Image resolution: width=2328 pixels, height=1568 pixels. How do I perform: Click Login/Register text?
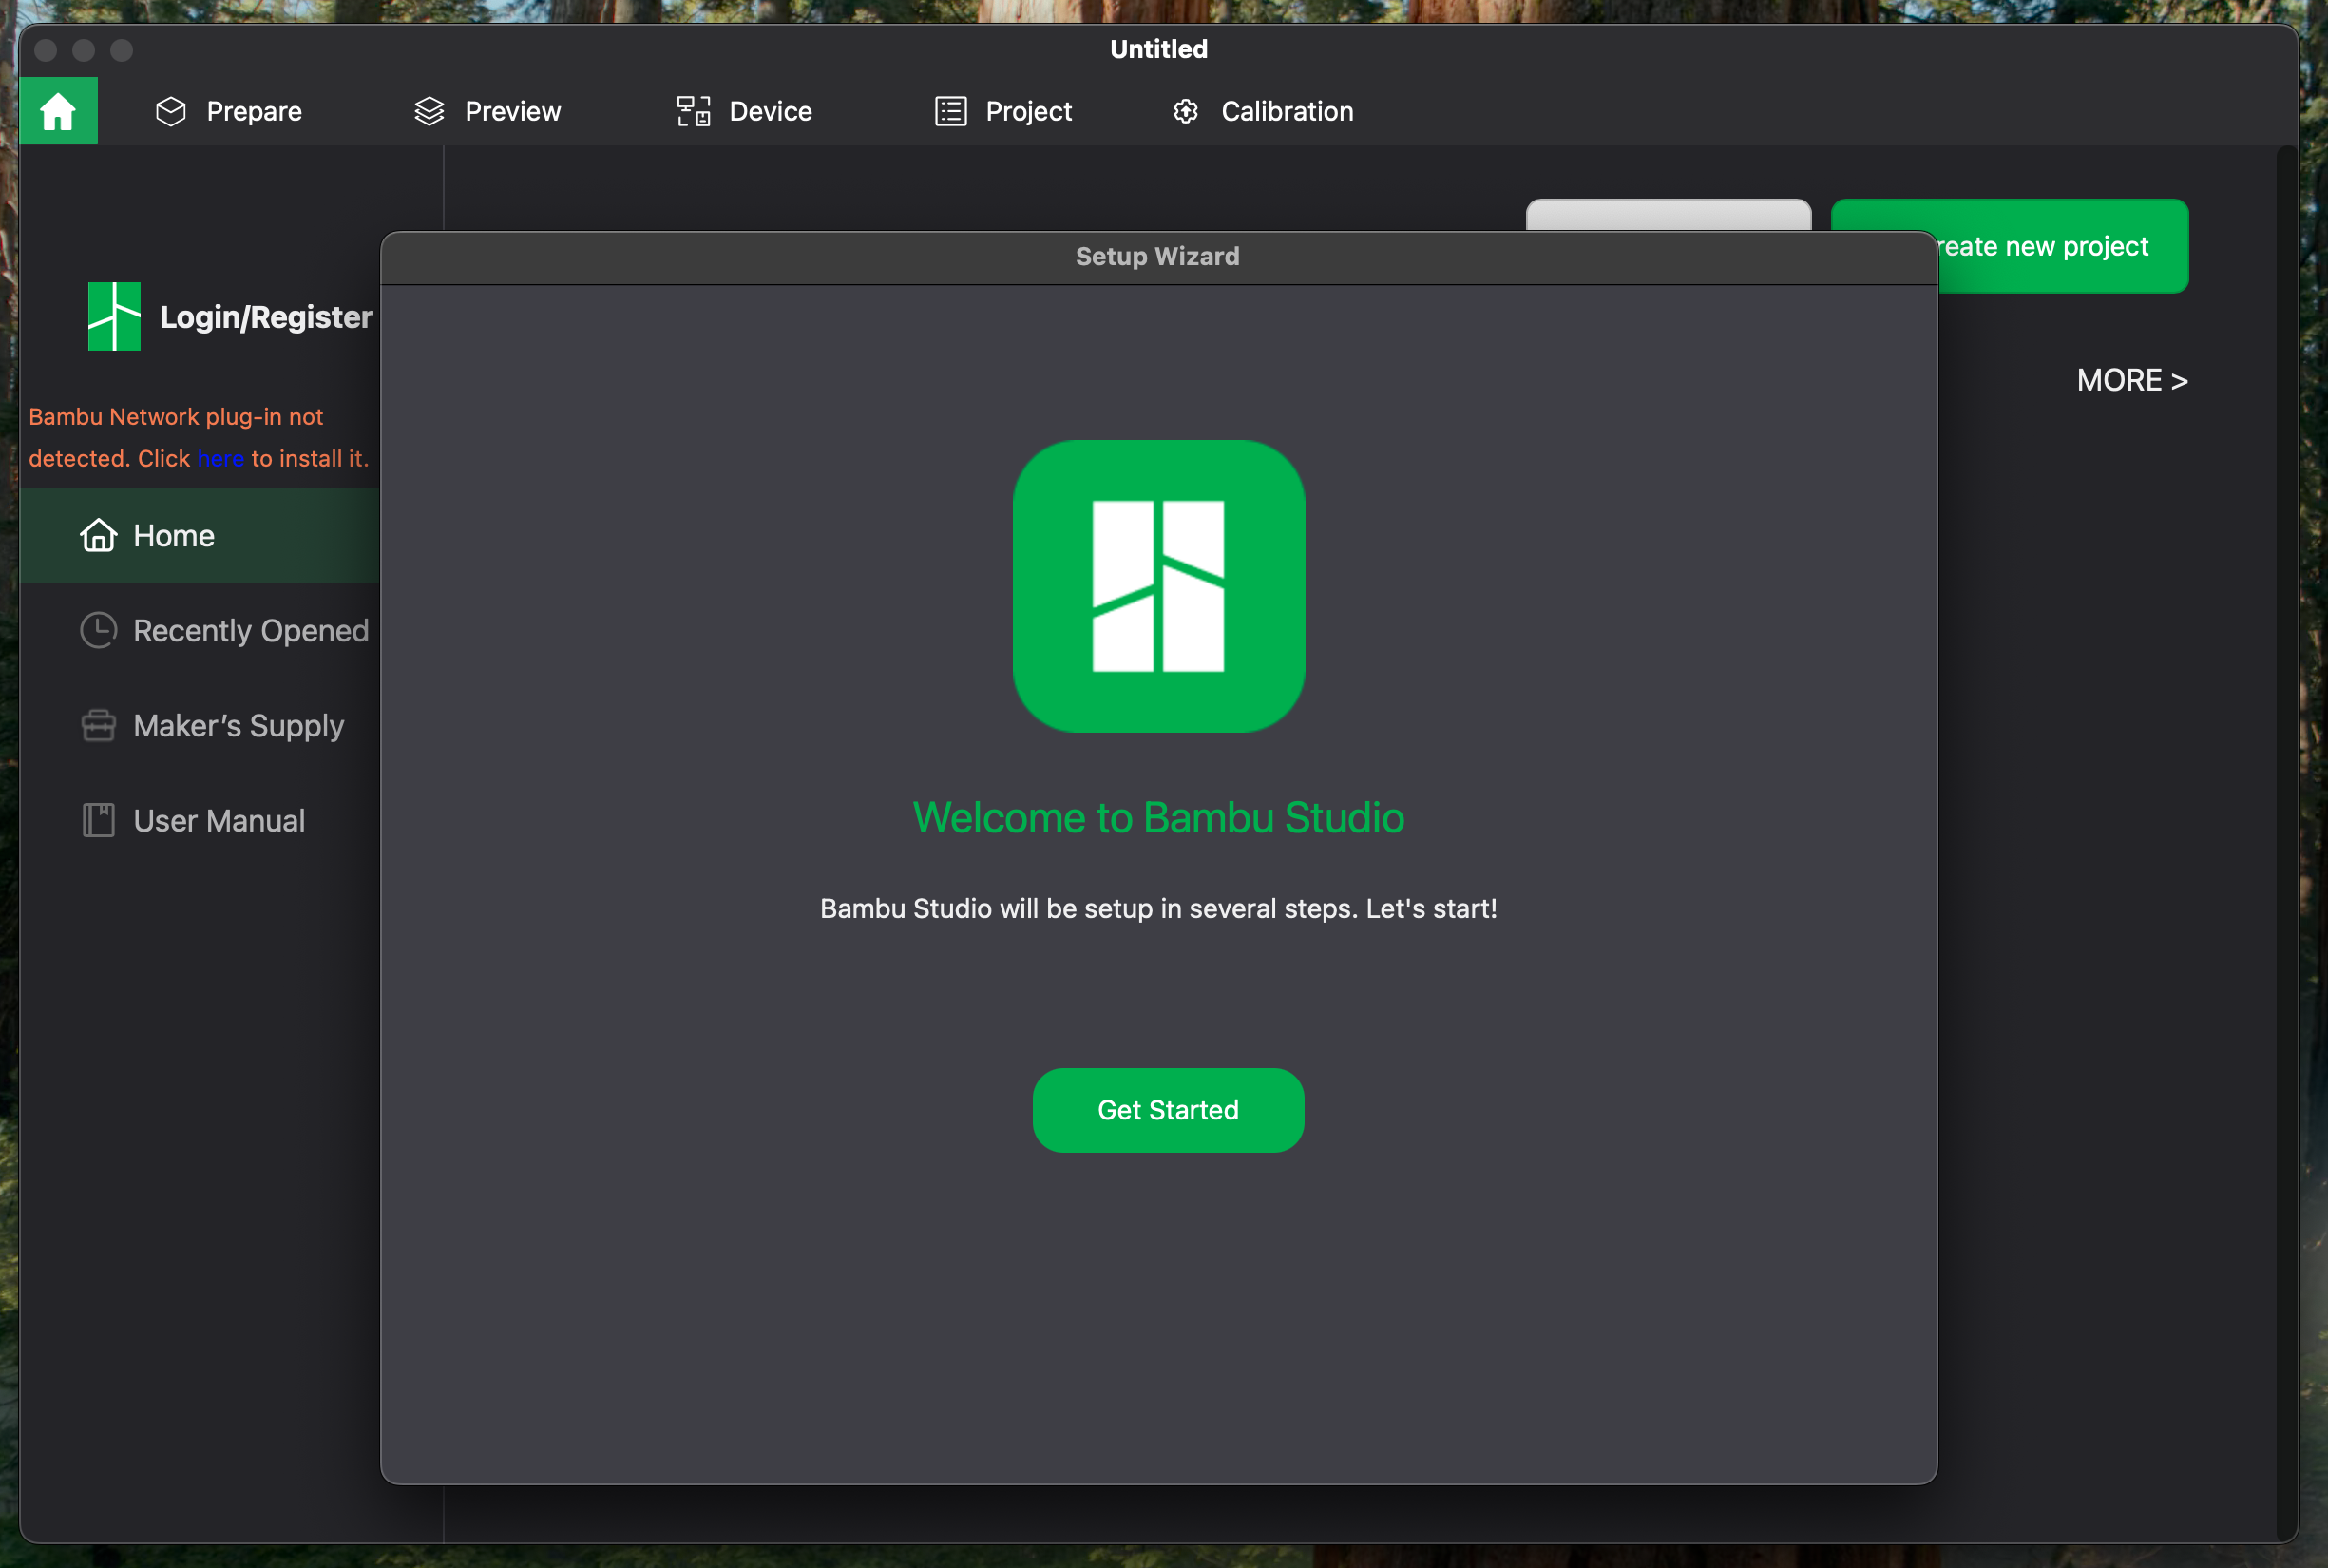pos(266,317)
